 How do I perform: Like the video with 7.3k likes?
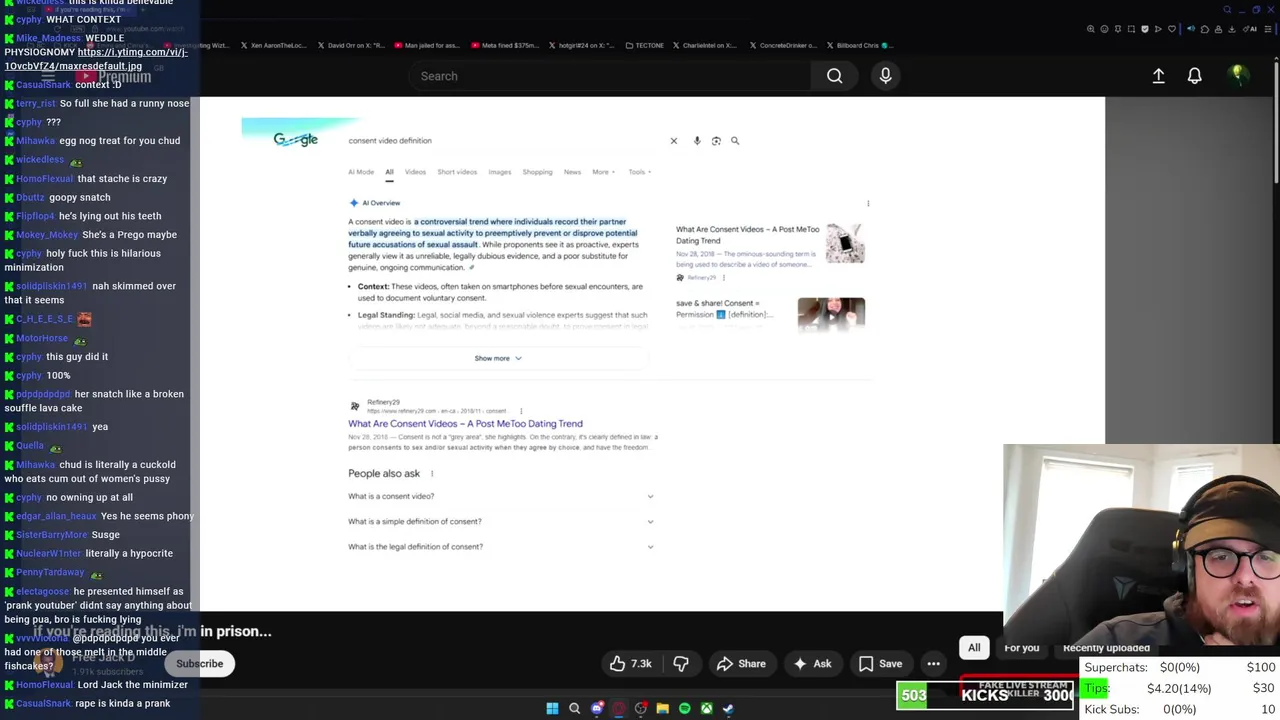pyautogui.click(x=630, y=664)
